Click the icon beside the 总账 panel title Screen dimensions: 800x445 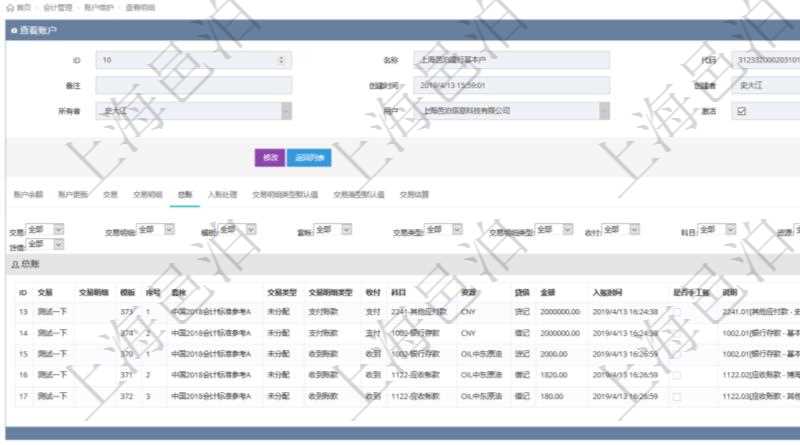15,264
